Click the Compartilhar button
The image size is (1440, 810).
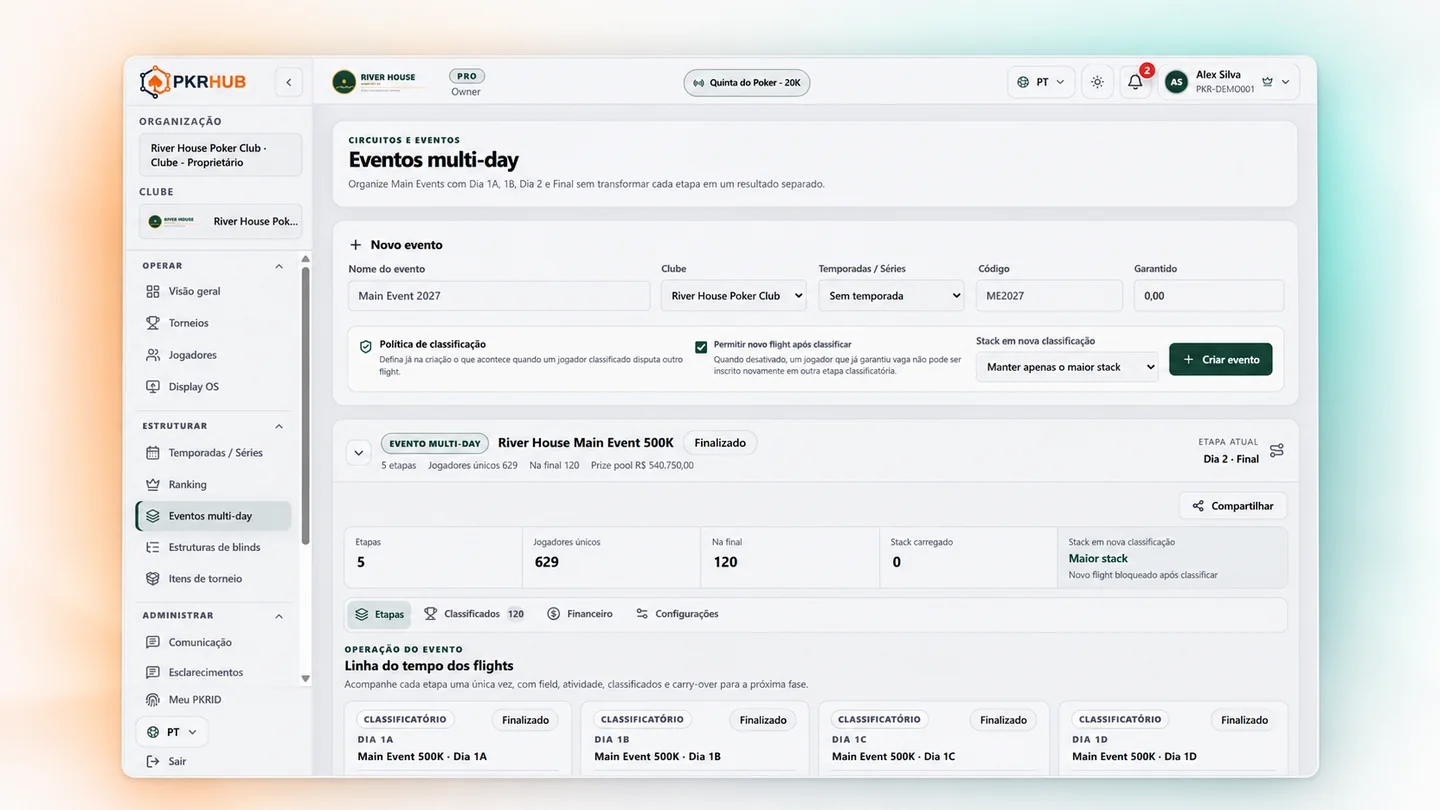pos(1233,506)
